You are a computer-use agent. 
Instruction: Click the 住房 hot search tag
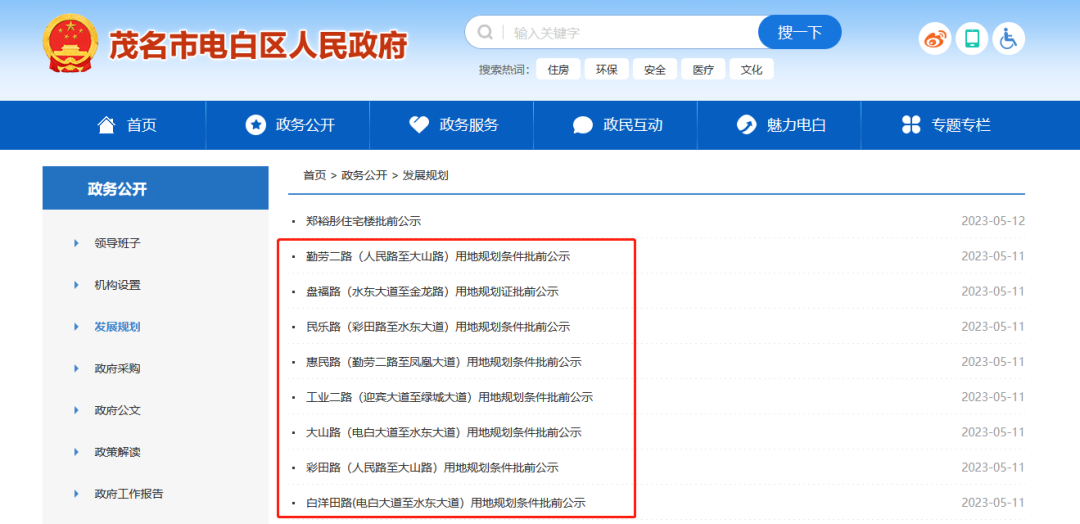tap(558, 70)
